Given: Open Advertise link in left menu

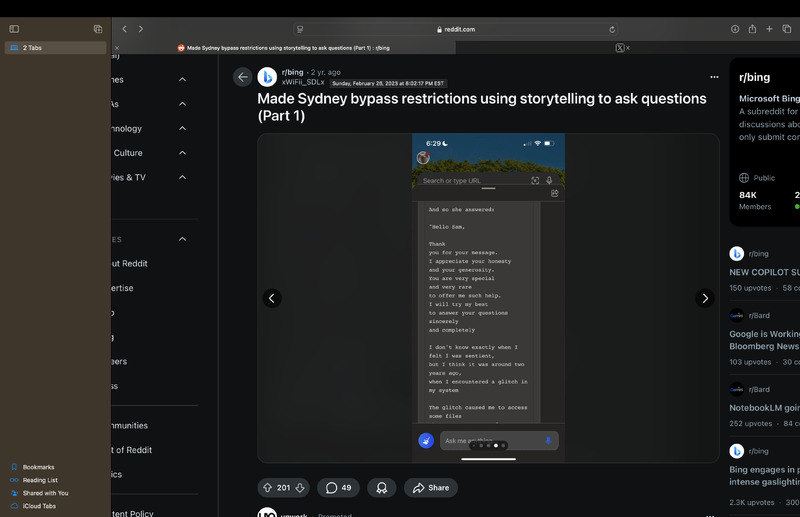Looking at the screenshot, I should (x=122, y=288).
